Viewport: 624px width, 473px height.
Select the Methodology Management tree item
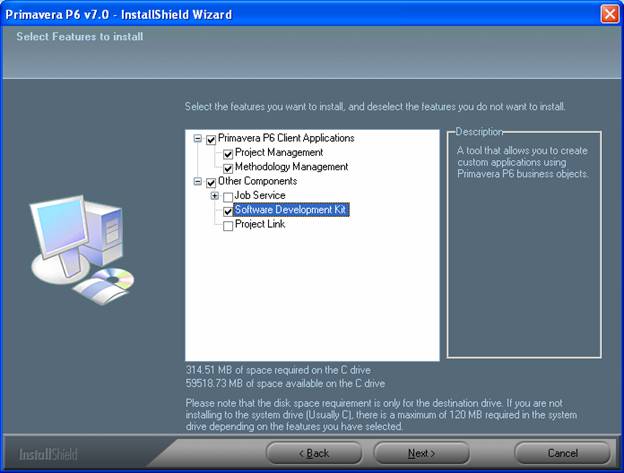tap(291, 167)
